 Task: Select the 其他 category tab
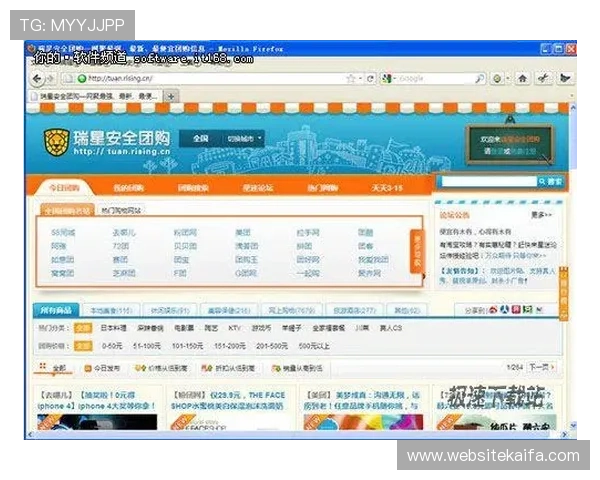407,310
